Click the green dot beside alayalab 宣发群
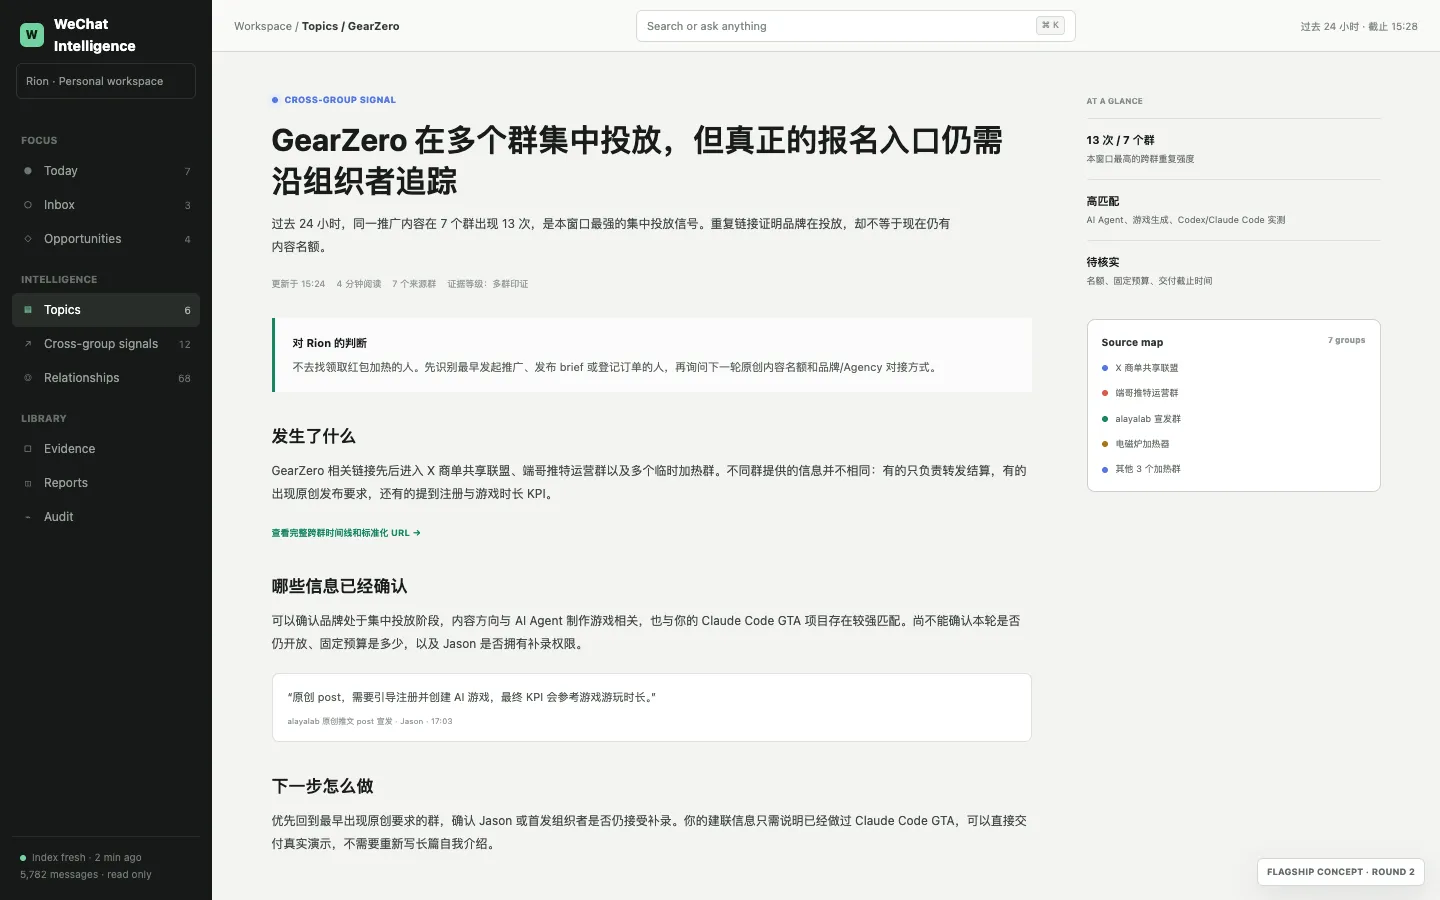Screen dimensions: 1440x900 tap(1105, 419)
